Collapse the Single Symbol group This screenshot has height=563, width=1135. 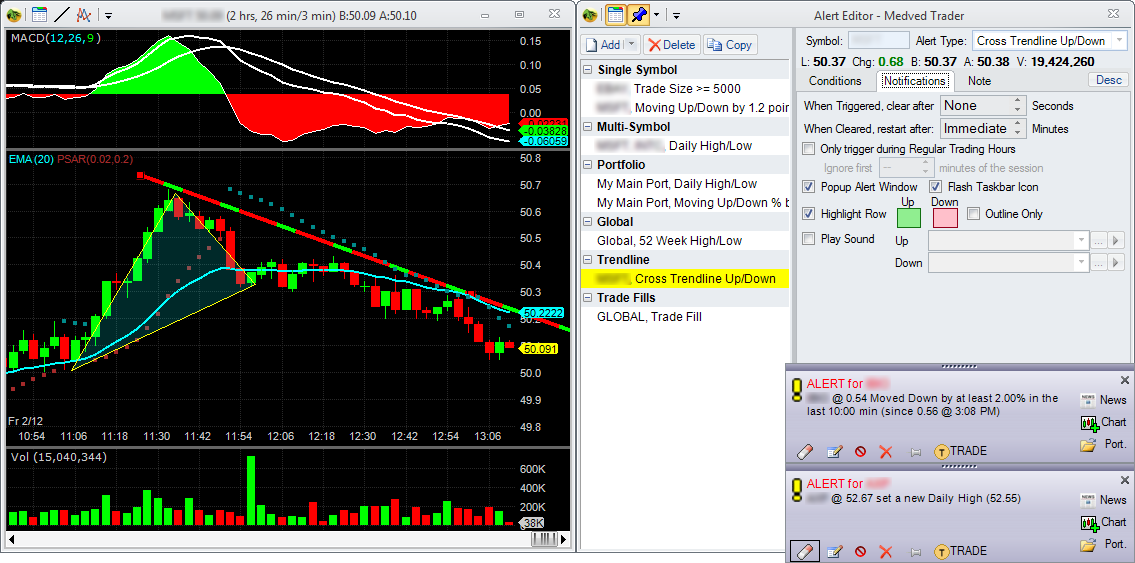tap(586, 70)
